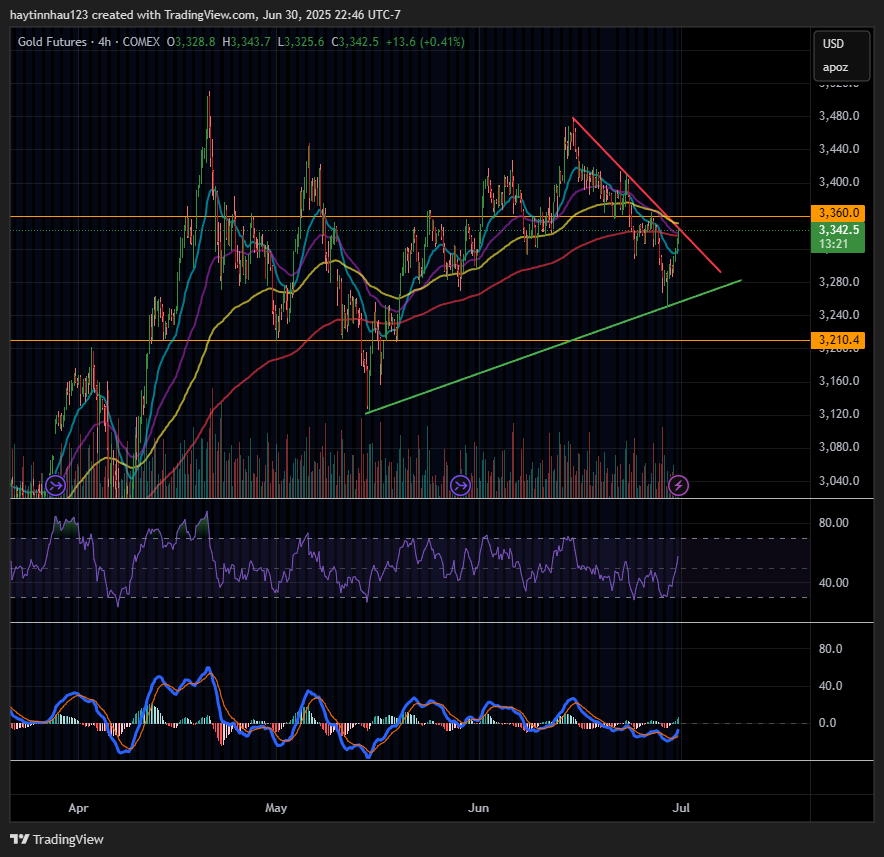Click the COMEX exchange label

(141, 42)
